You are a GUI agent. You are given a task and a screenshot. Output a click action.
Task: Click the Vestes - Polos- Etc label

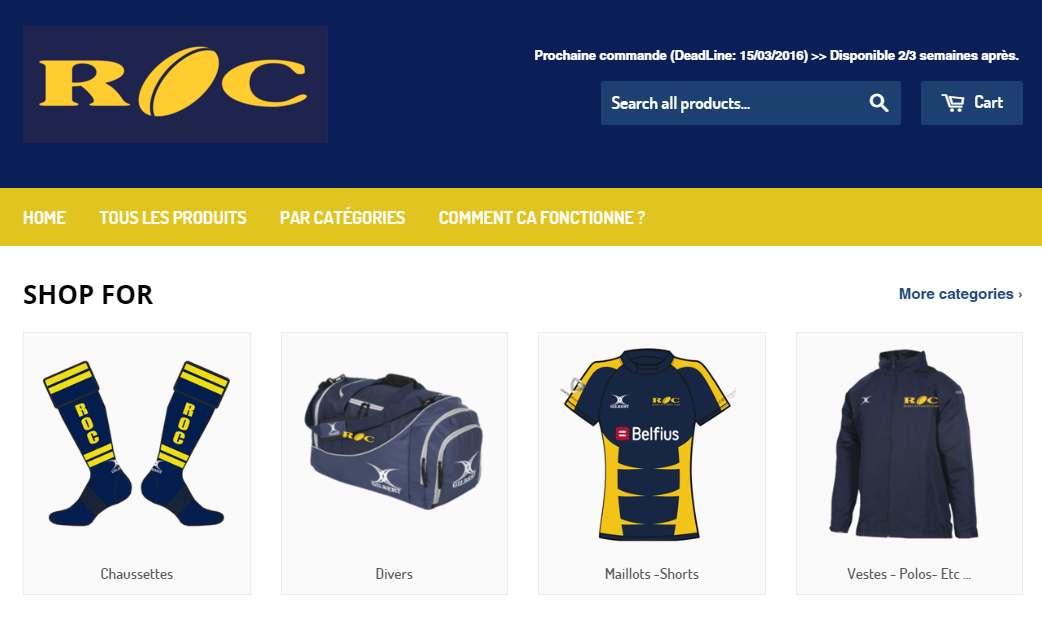[909, 574]
